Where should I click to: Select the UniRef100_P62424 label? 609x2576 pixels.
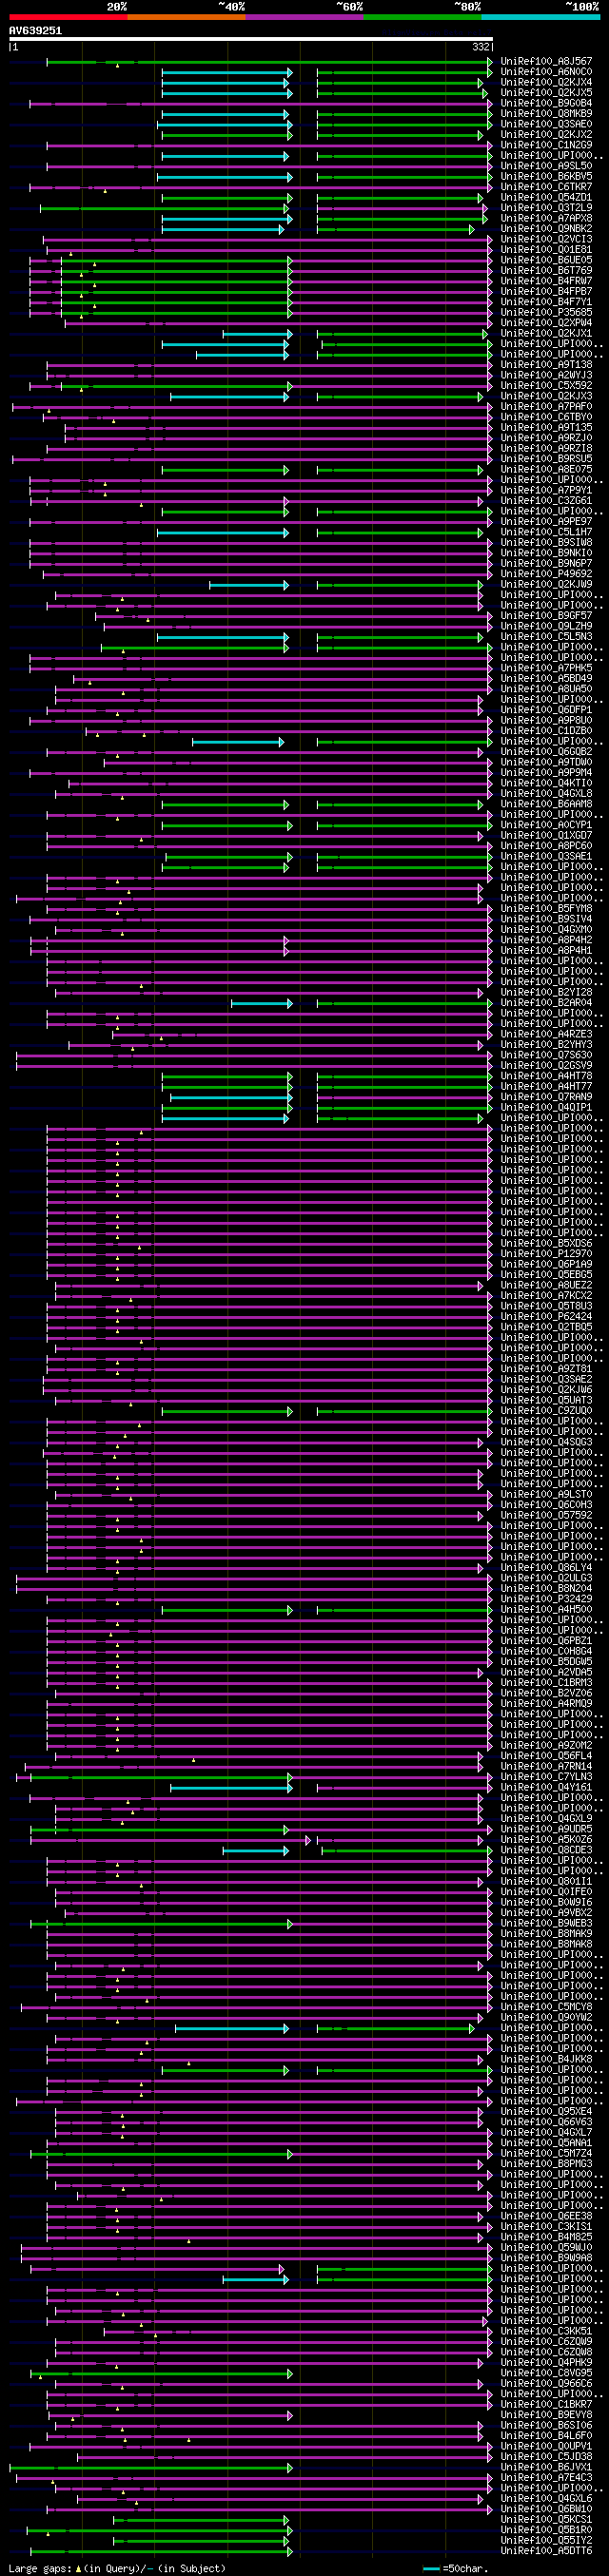click(x=546, y=1317)
